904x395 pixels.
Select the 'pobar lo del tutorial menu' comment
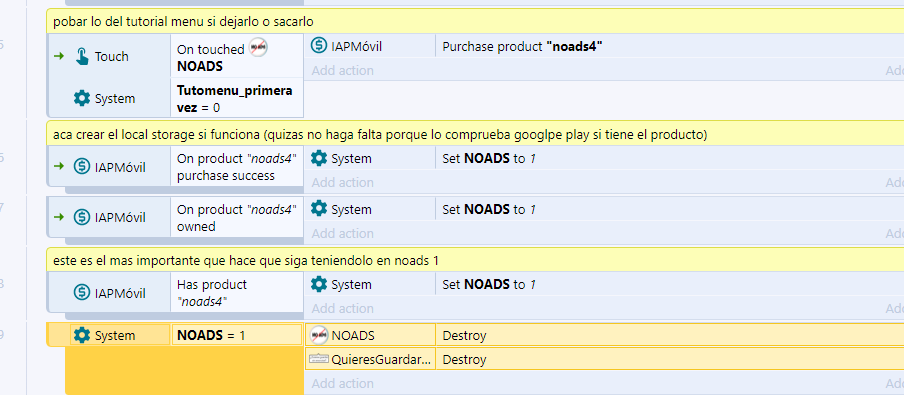click(x=475, y=22)
